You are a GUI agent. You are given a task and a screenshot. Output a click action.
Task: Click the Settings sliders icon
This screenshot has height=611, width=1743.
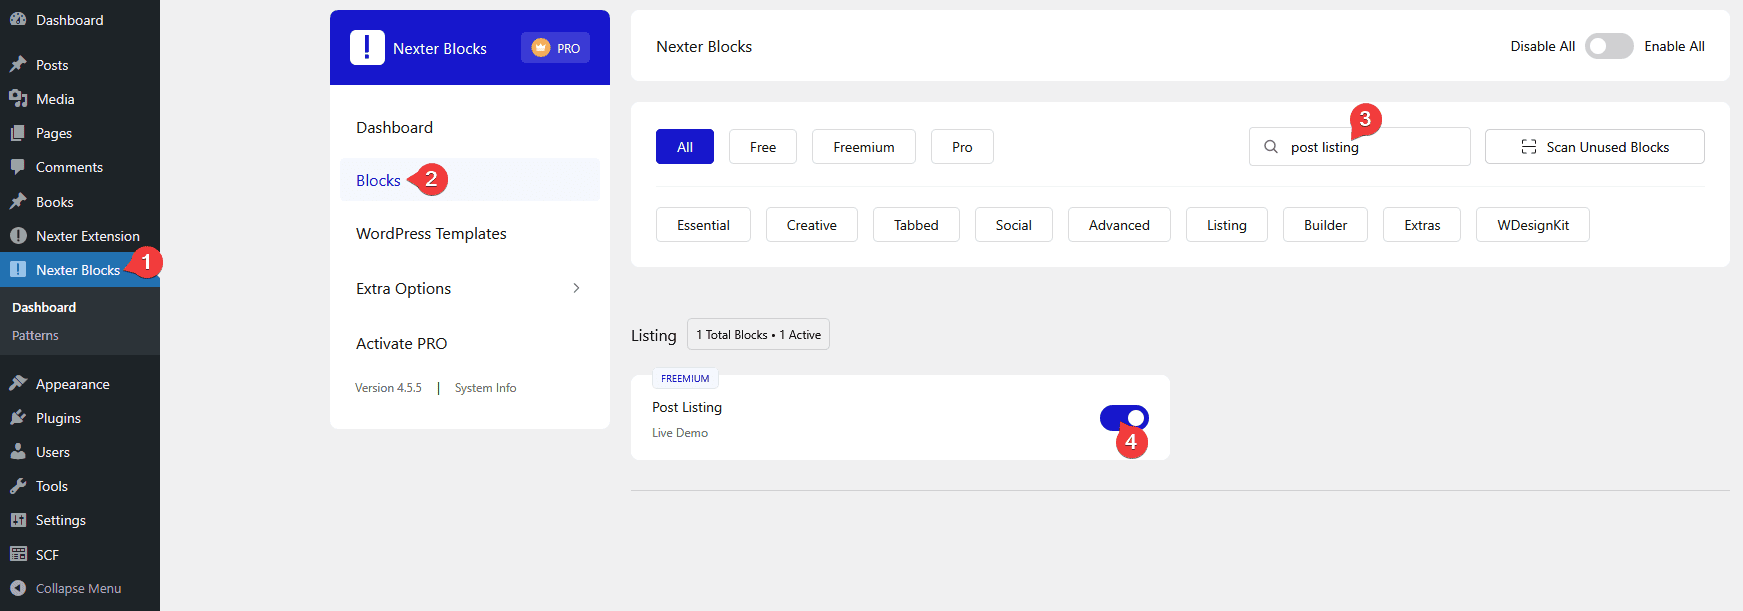coord(18,520)
